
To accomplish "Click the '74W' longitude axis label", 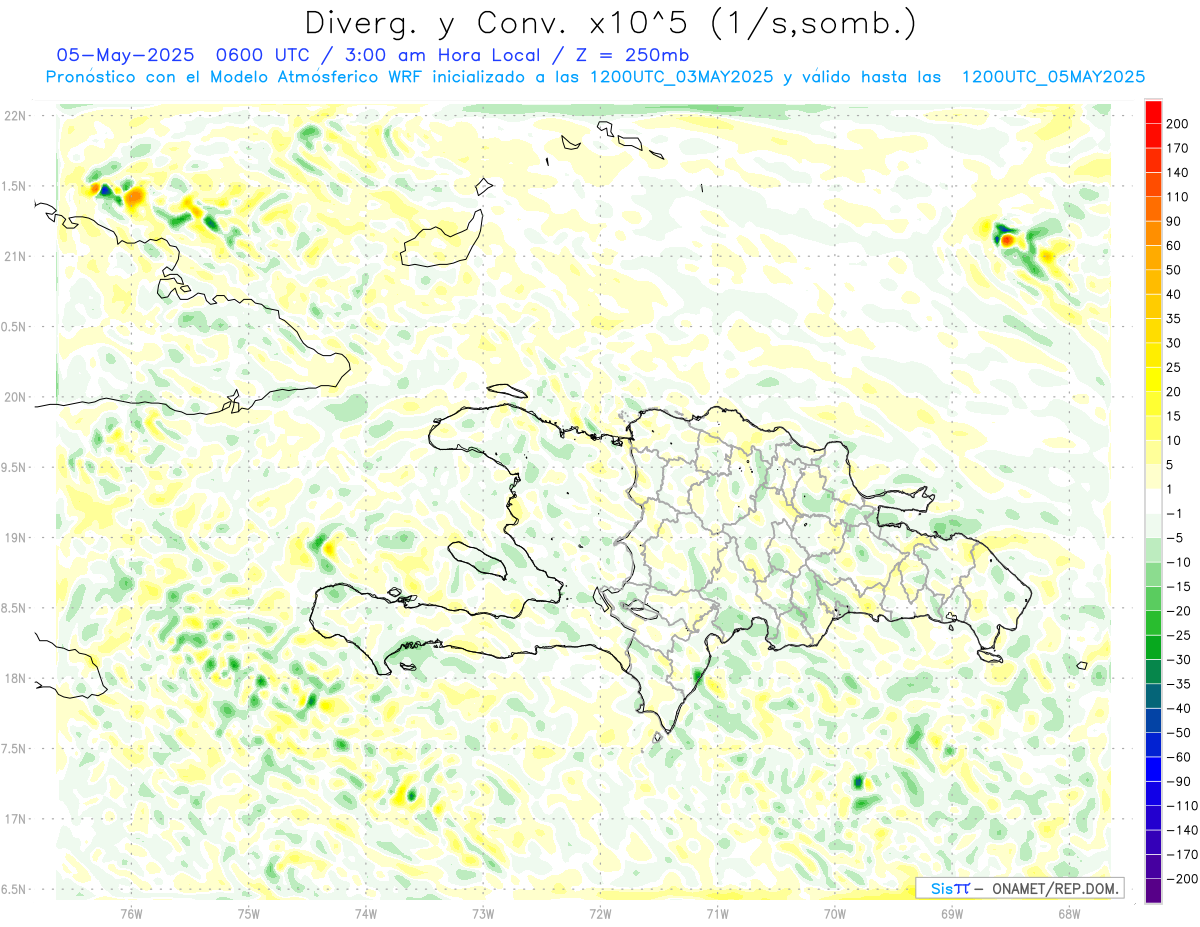I will pyautogui.click(x=365, y=913).
